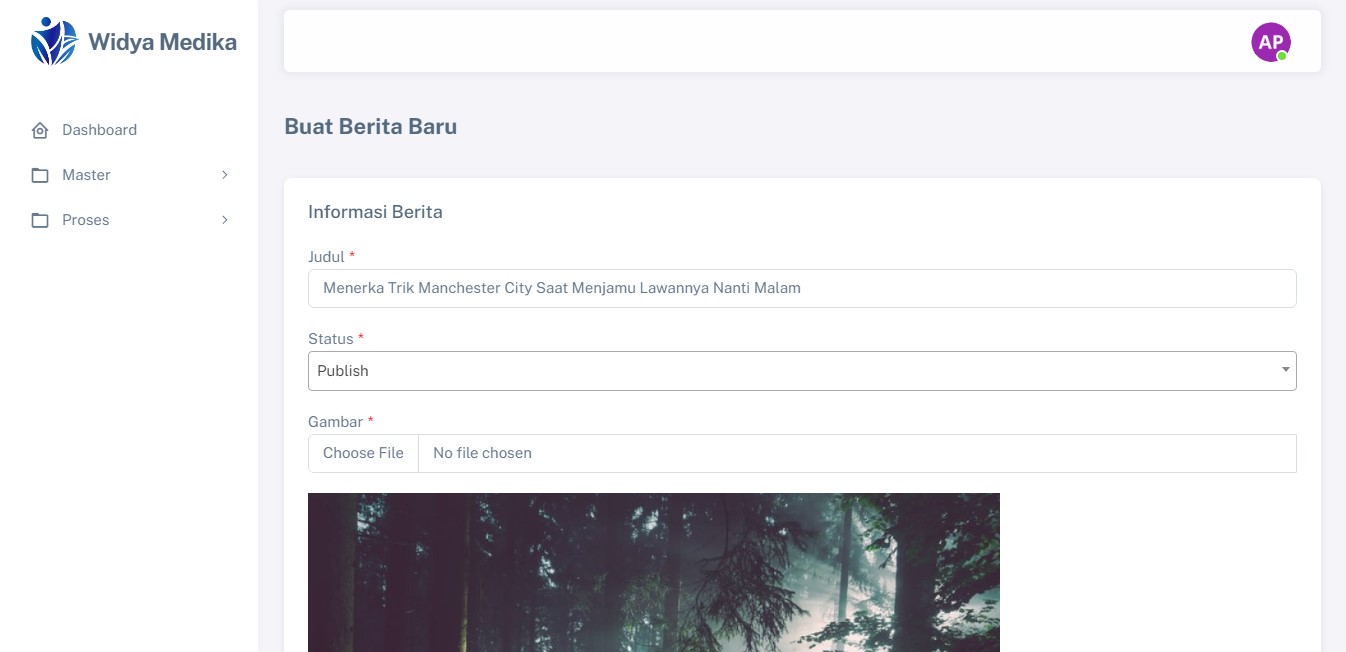The width and height of the screenshot is (1346, 652).
Task: Click the Widya Medika logo icon
Action: [53, 42]
